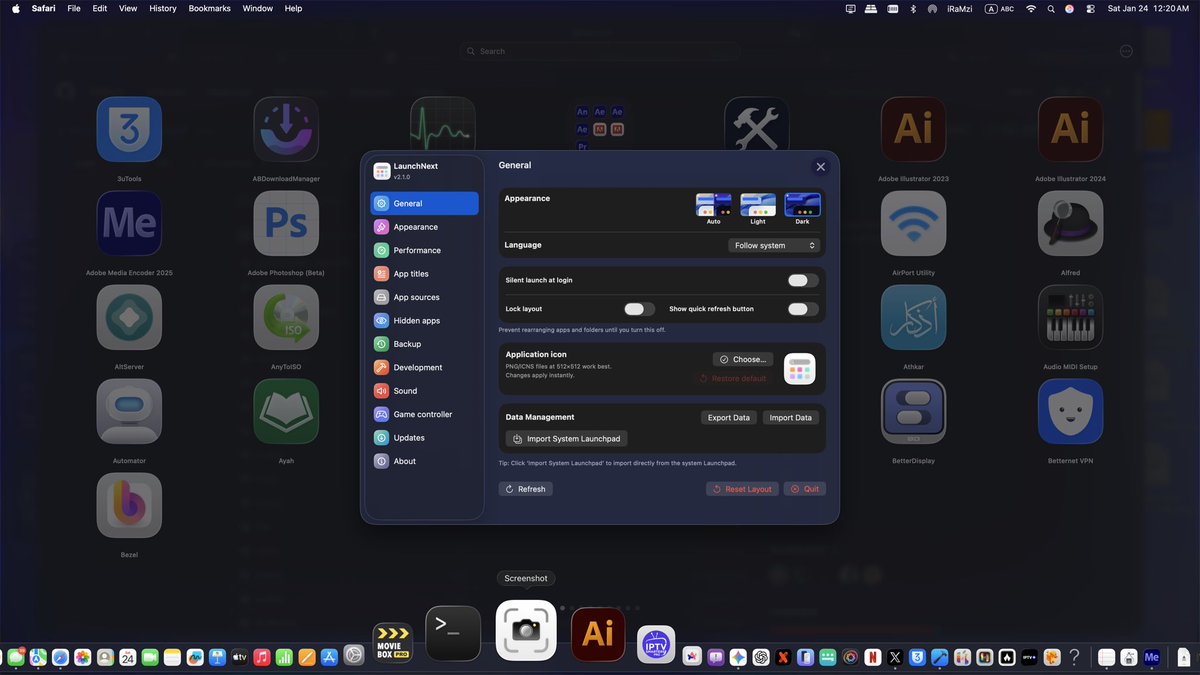Open the Adobe apps folder icon
Viewport: 1200px width, 675px height.
coord(599,129)
